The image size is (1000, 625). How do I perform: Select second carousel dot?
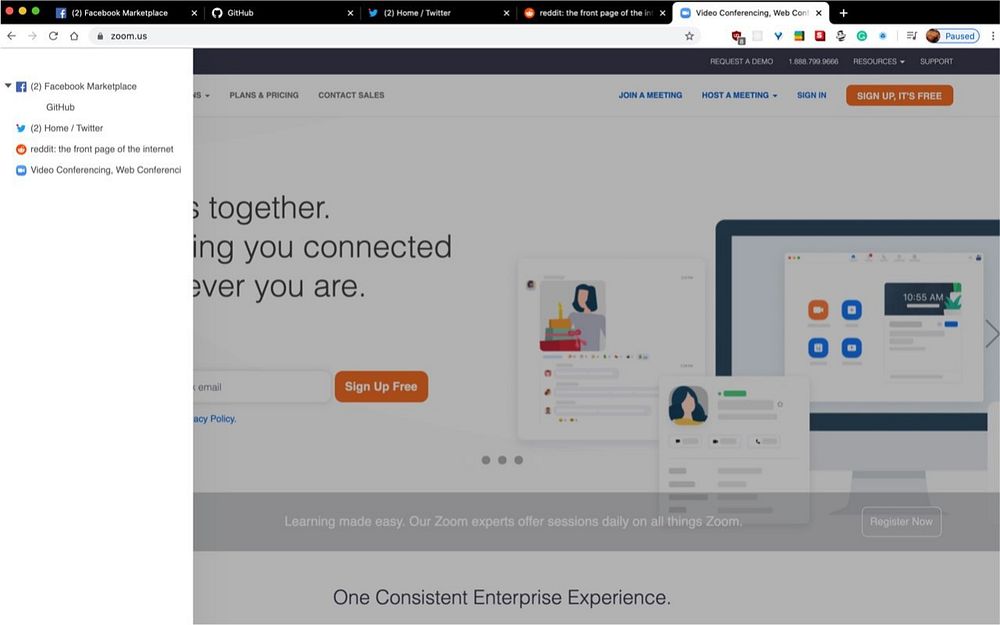(x=503, y=460)
